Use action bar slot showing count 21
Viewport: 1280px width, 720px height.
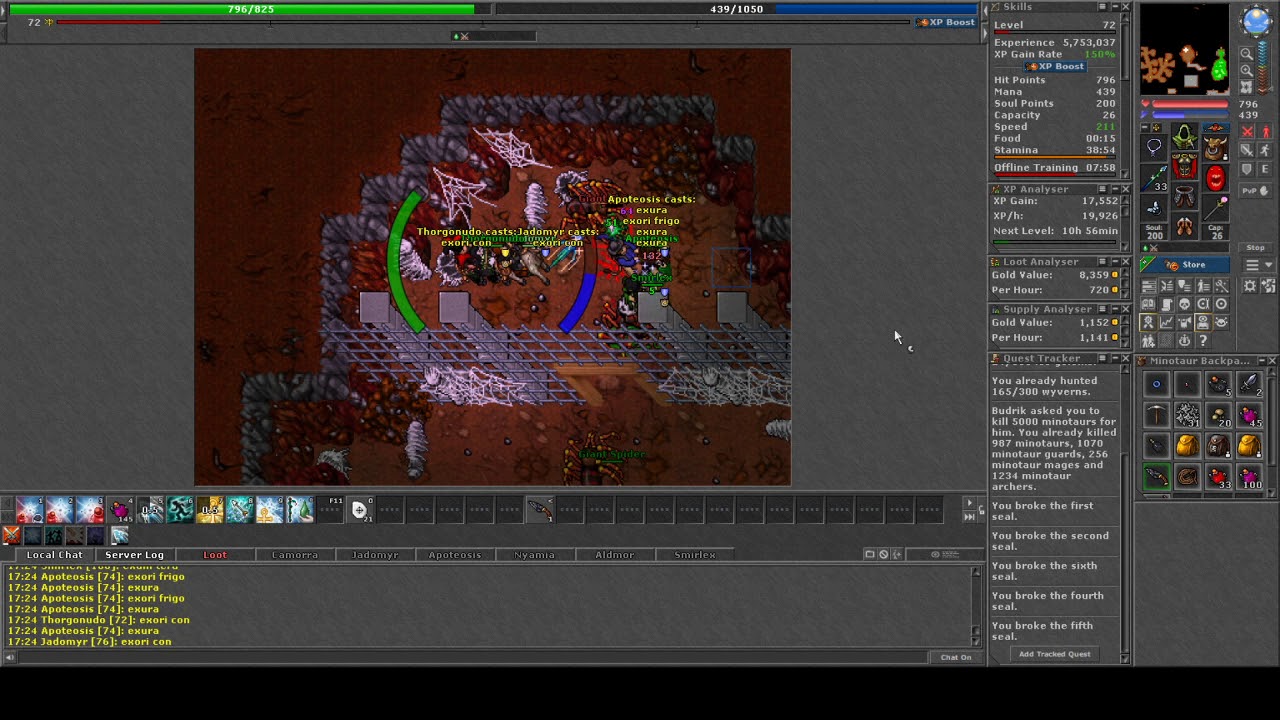(x=359, y=510)
